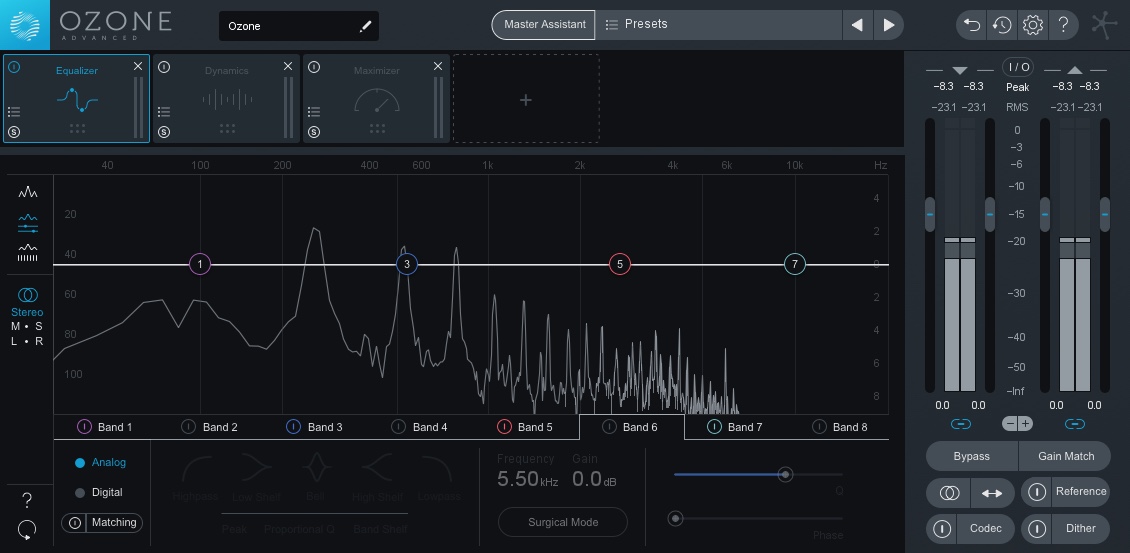Remove the Dynamics module
The width and height of the screenshot is (1130, 553).
(288, 66)
